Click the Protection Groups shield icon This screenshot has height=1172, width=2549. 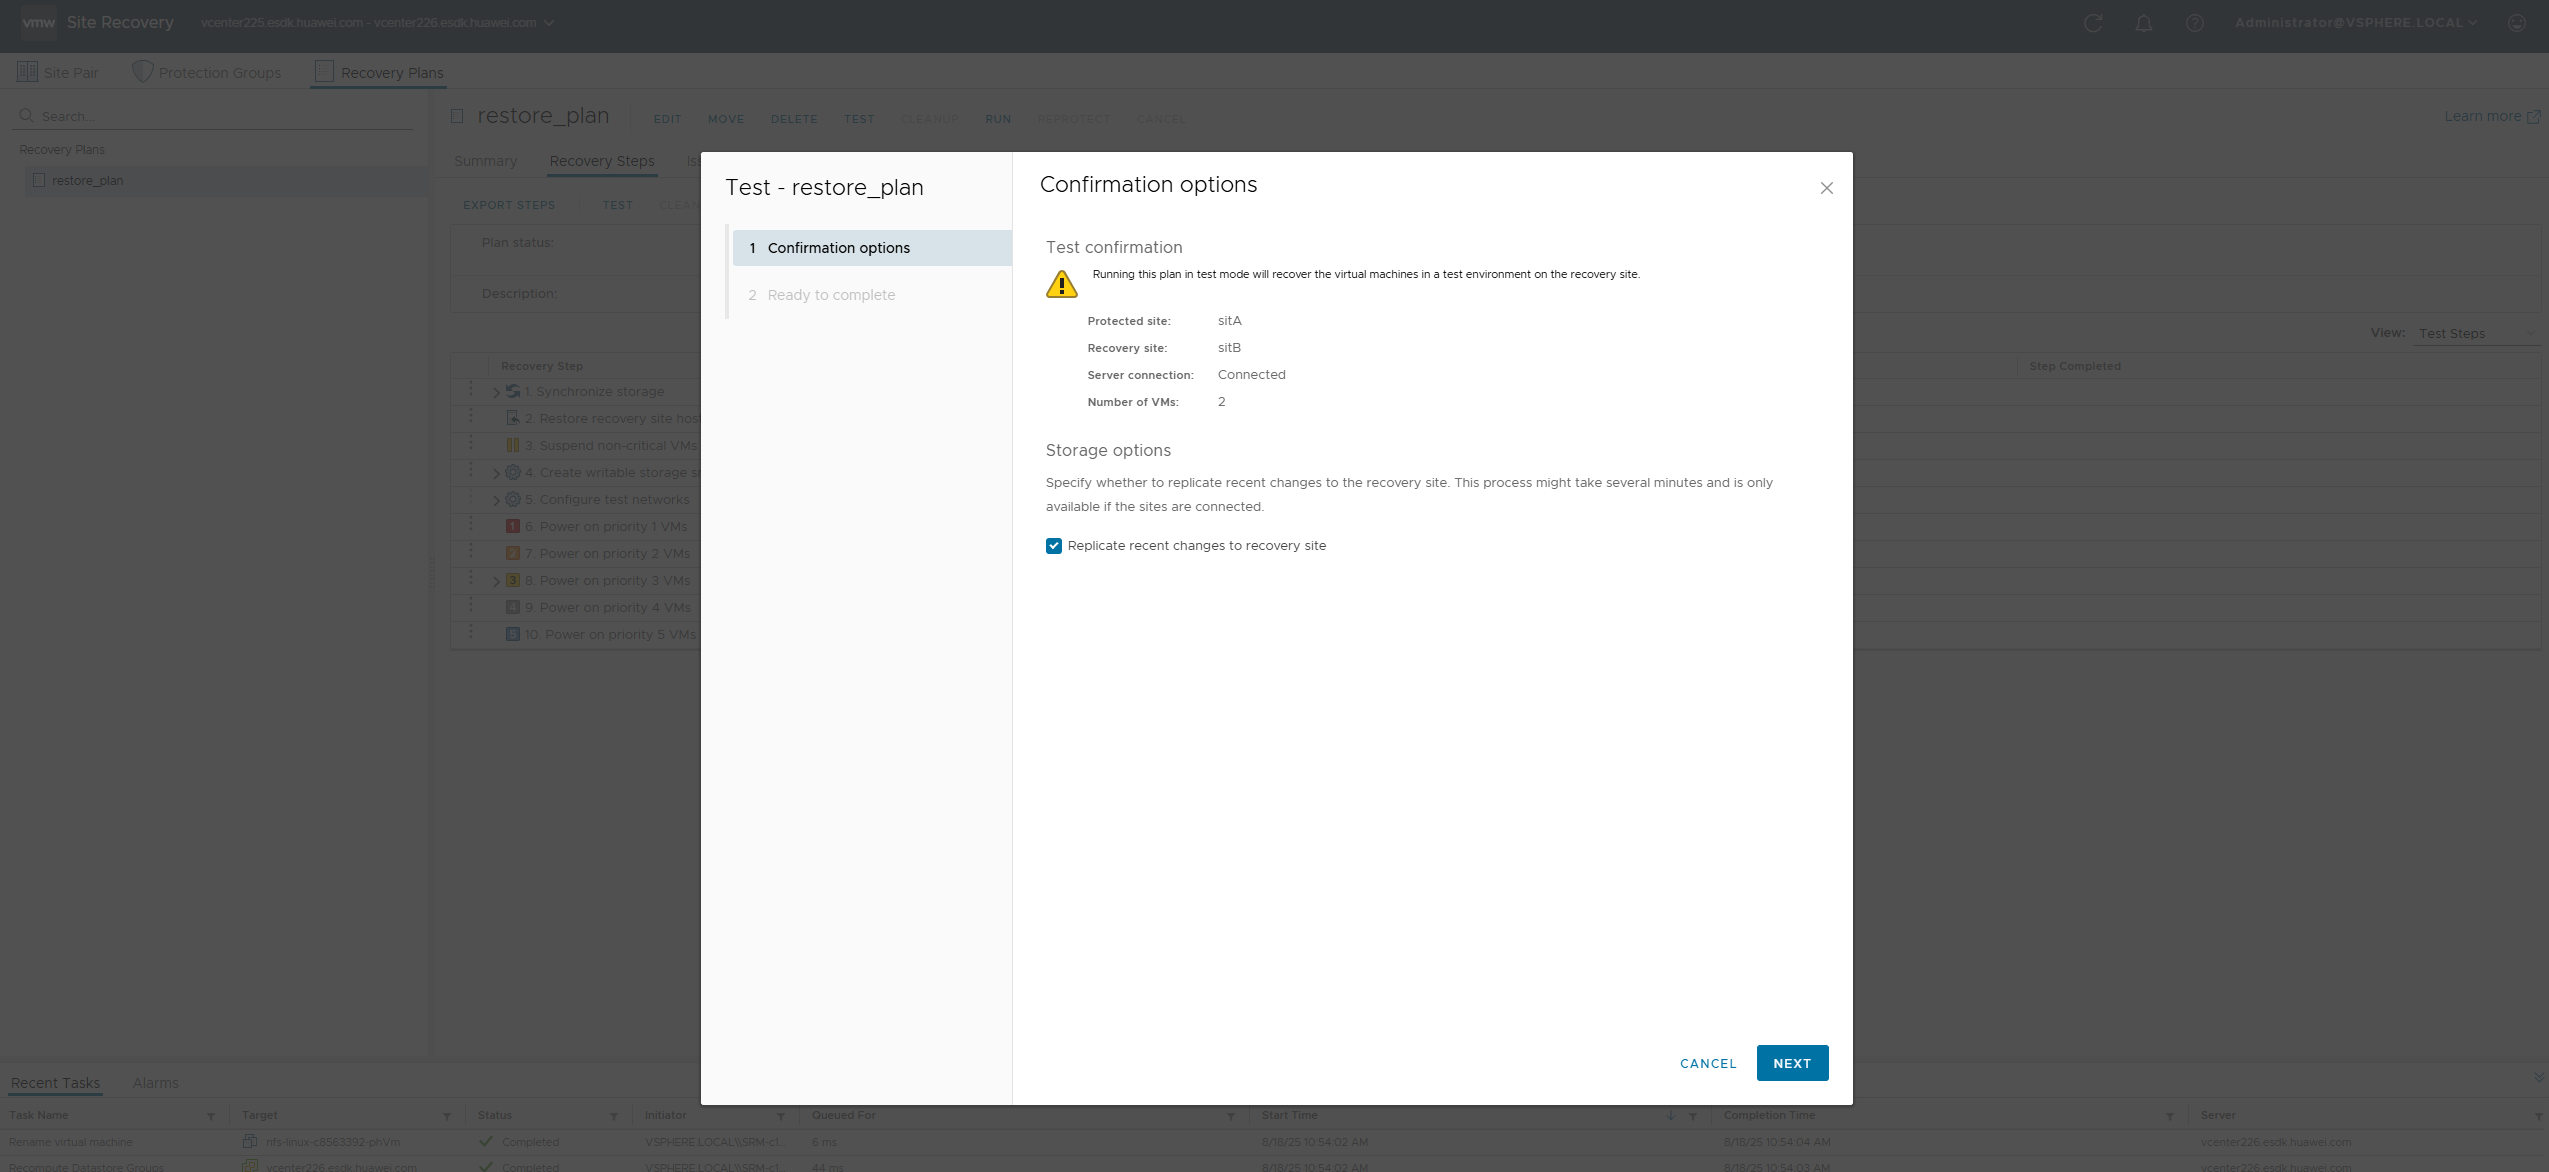(x=143, y=72)
